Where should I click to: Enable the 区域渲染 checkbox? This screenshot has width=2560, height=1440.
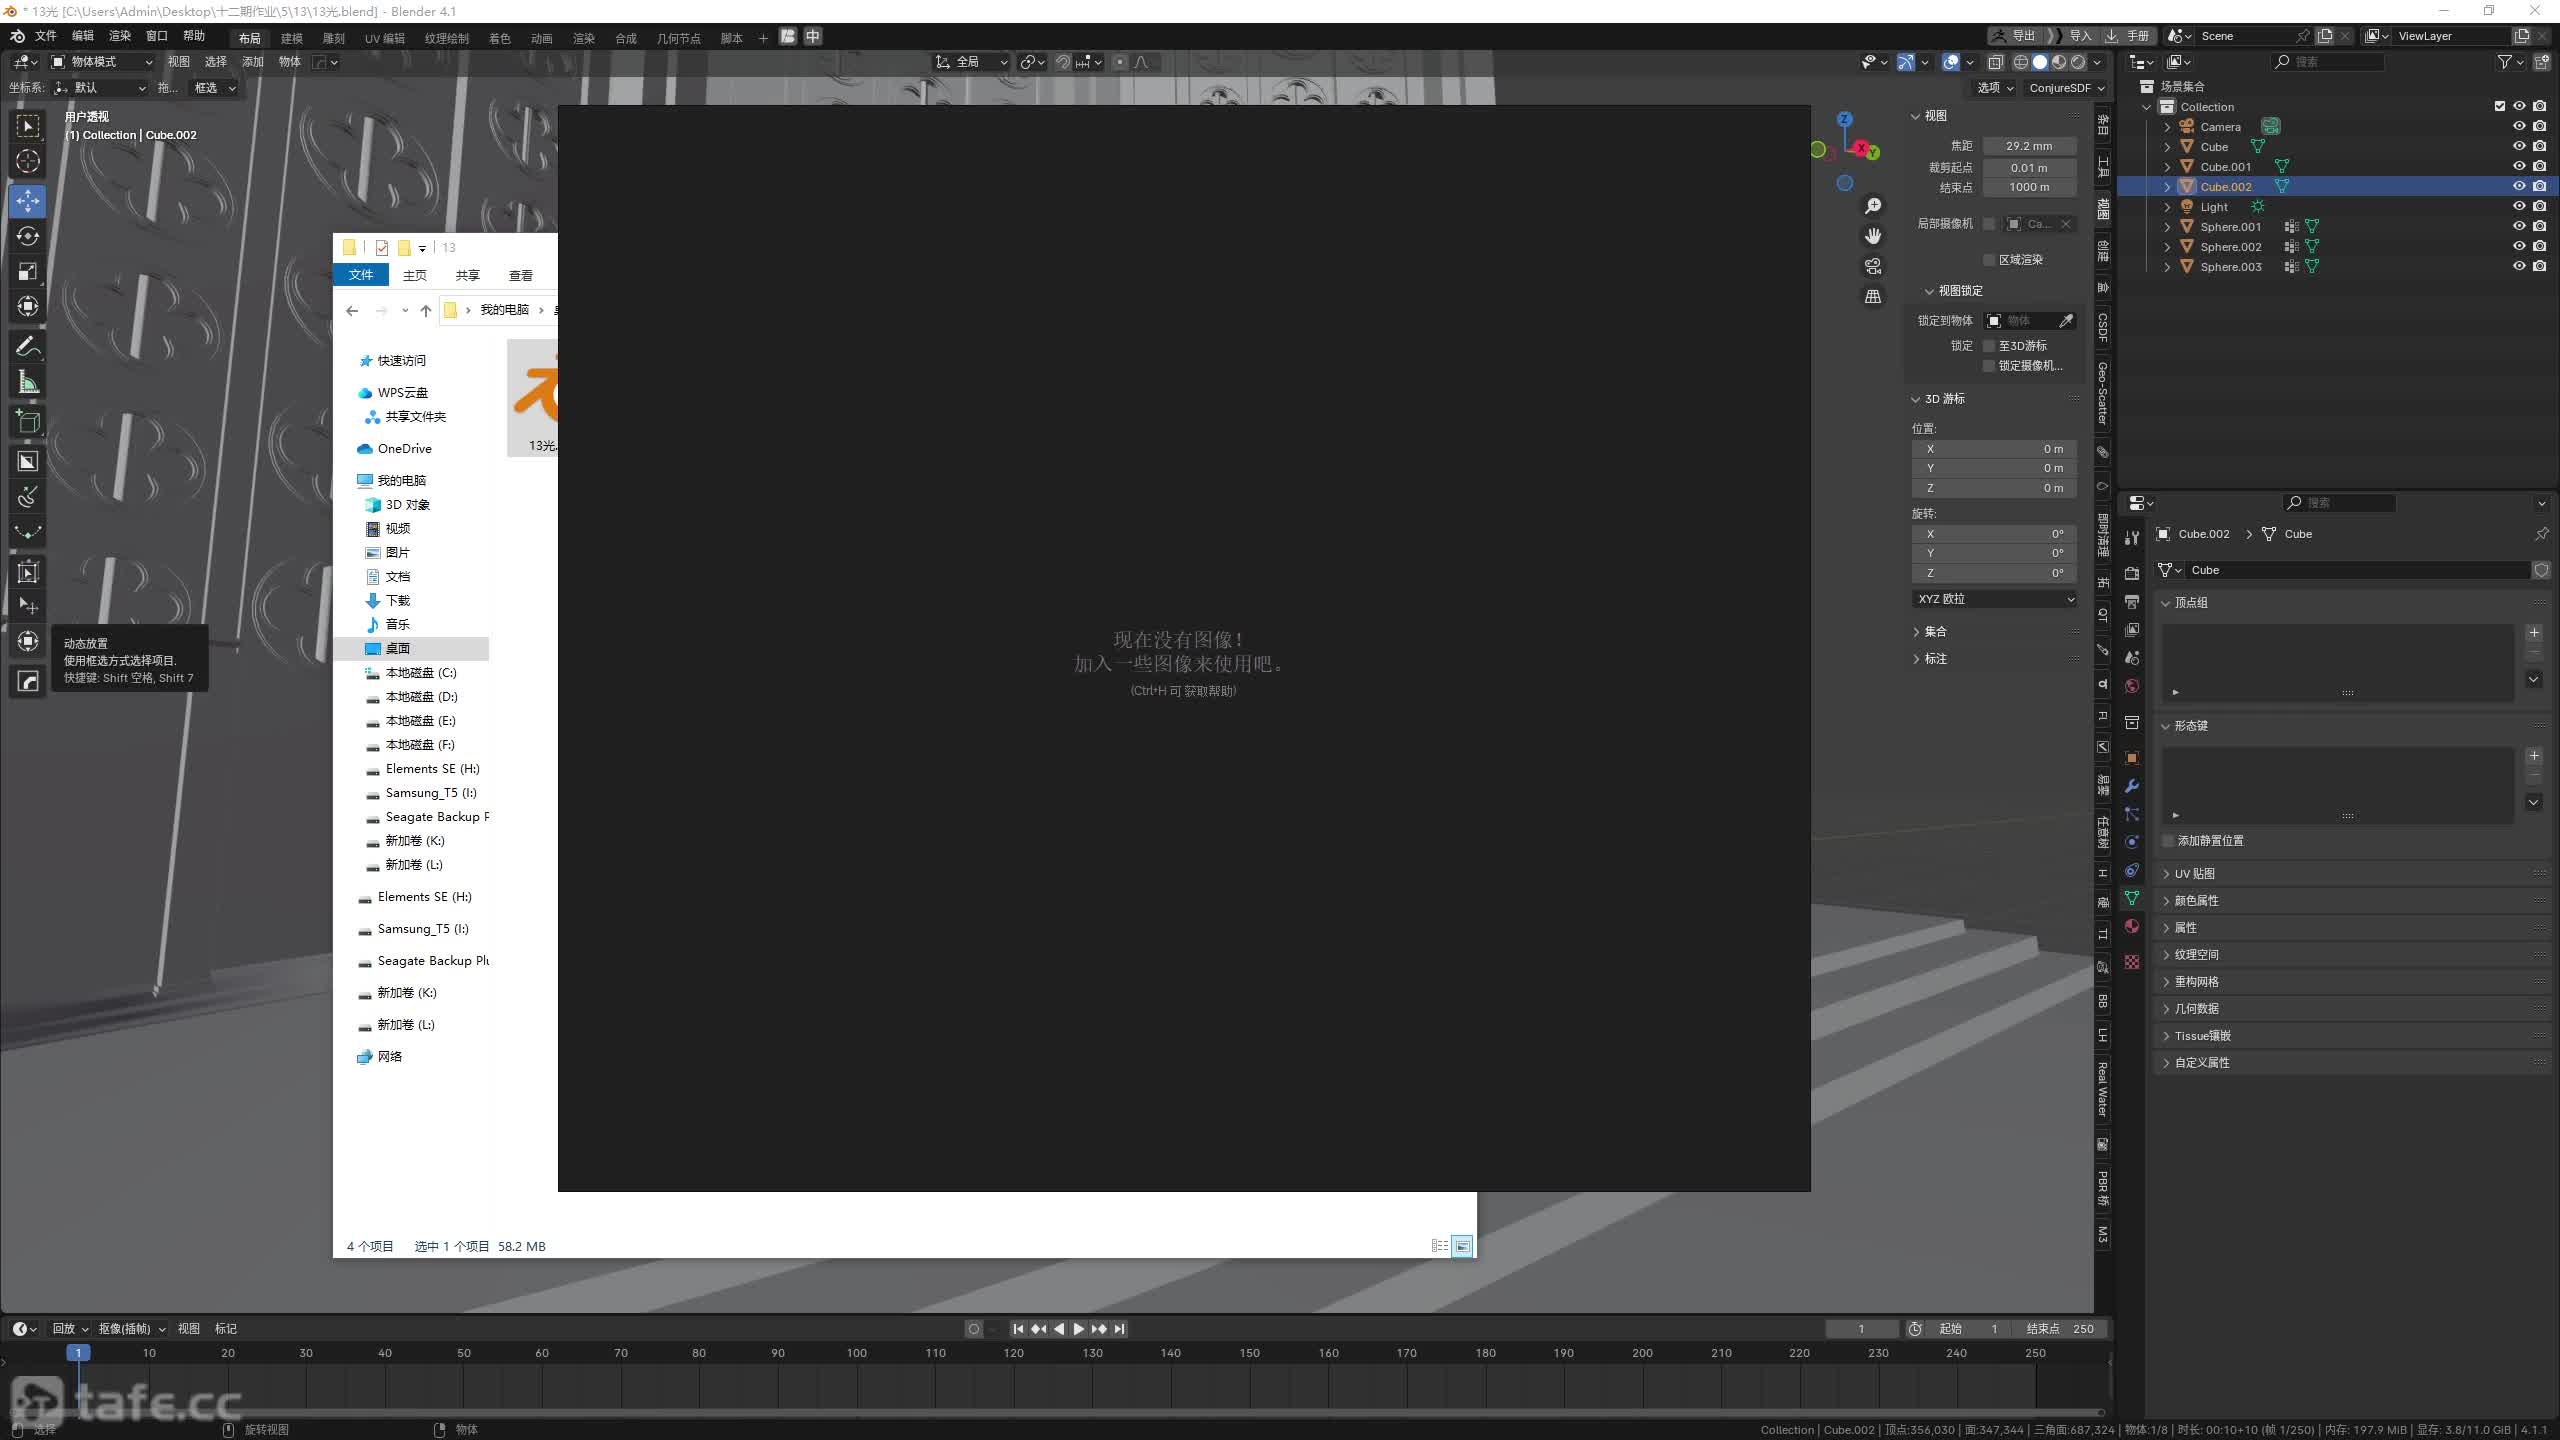pos(1989,260)
